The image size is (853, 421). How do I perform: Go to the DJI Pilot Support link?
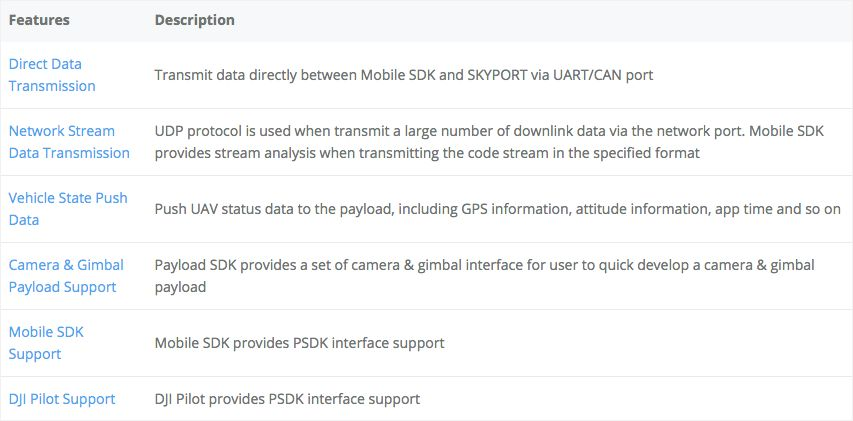62,399
